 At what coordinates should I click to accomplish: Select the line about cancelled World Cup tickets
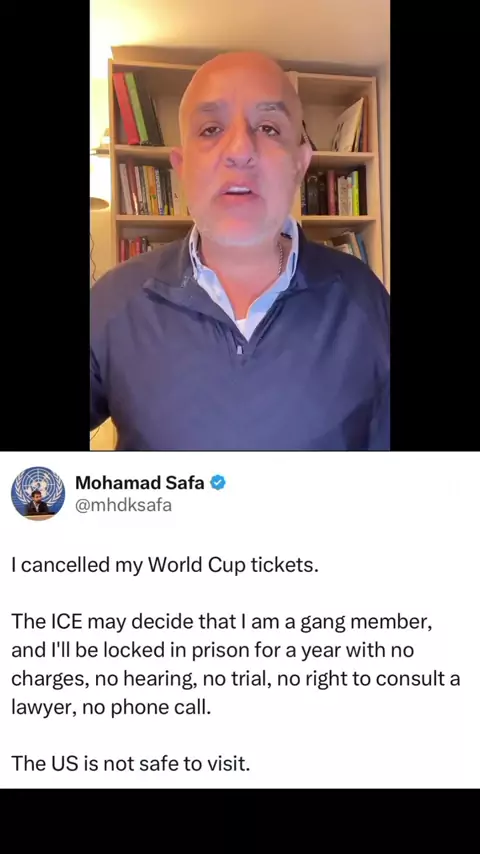165,565
